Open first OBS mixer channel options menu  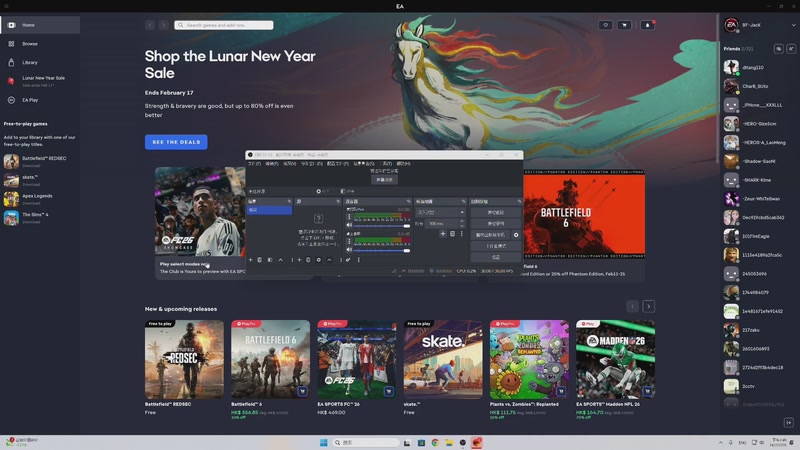coord(349,217)
